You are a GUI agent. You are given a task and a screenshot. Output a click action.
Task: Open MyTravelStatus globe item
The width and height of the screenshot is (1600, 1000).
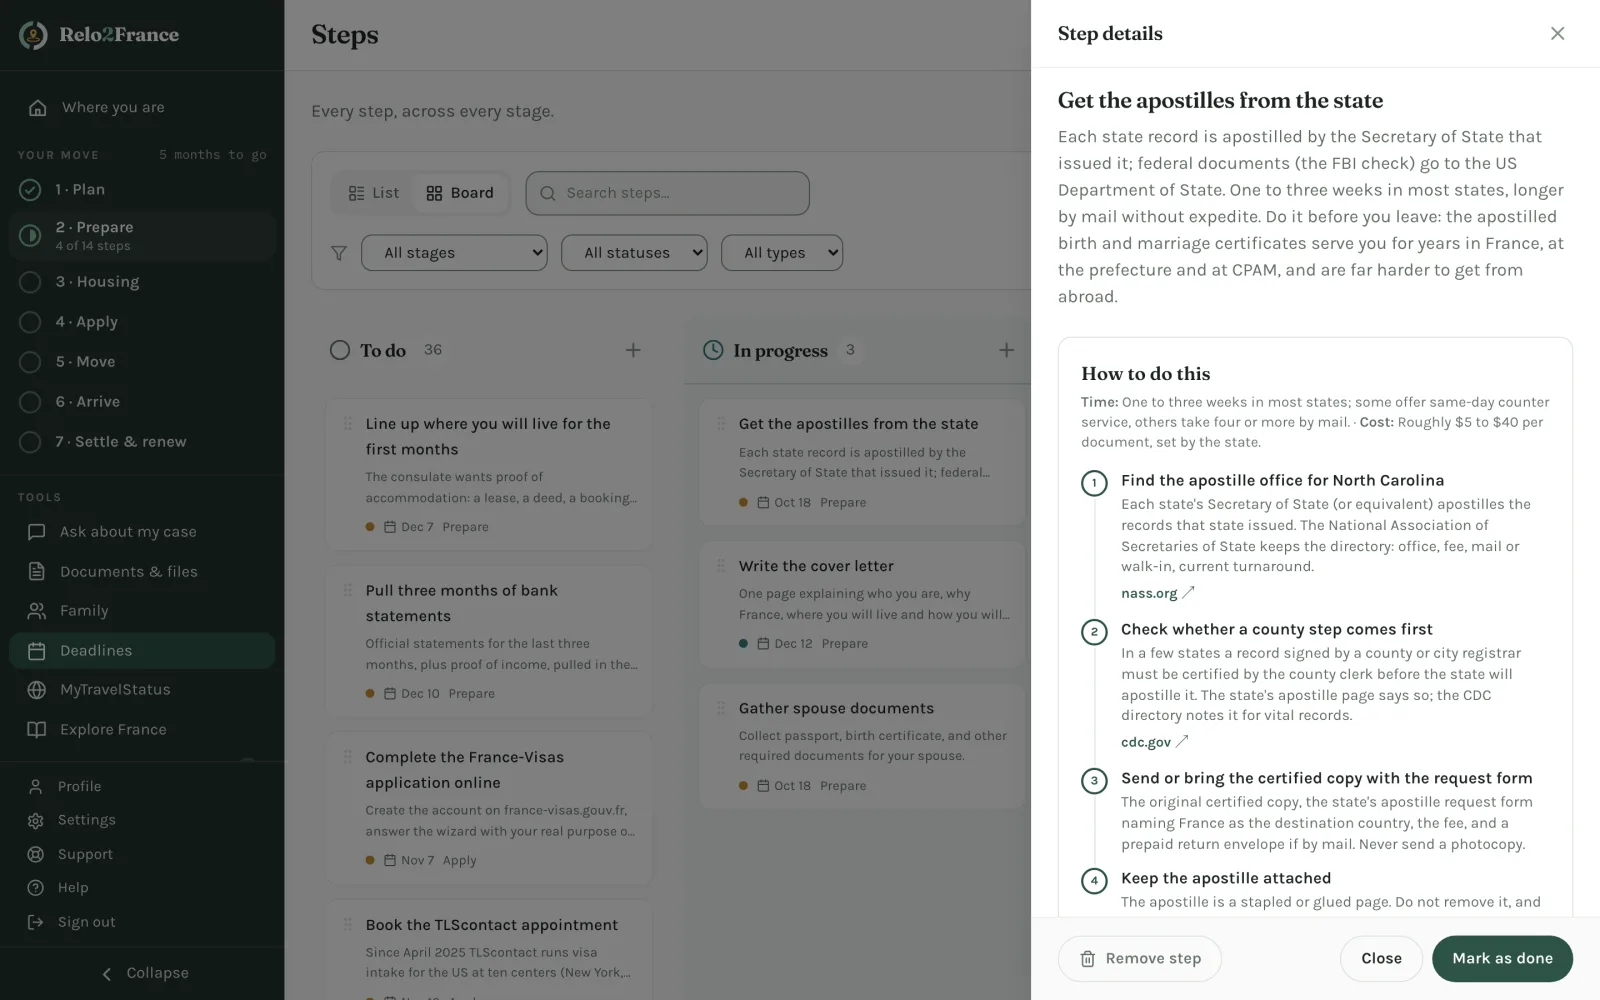tap(142, 690)
